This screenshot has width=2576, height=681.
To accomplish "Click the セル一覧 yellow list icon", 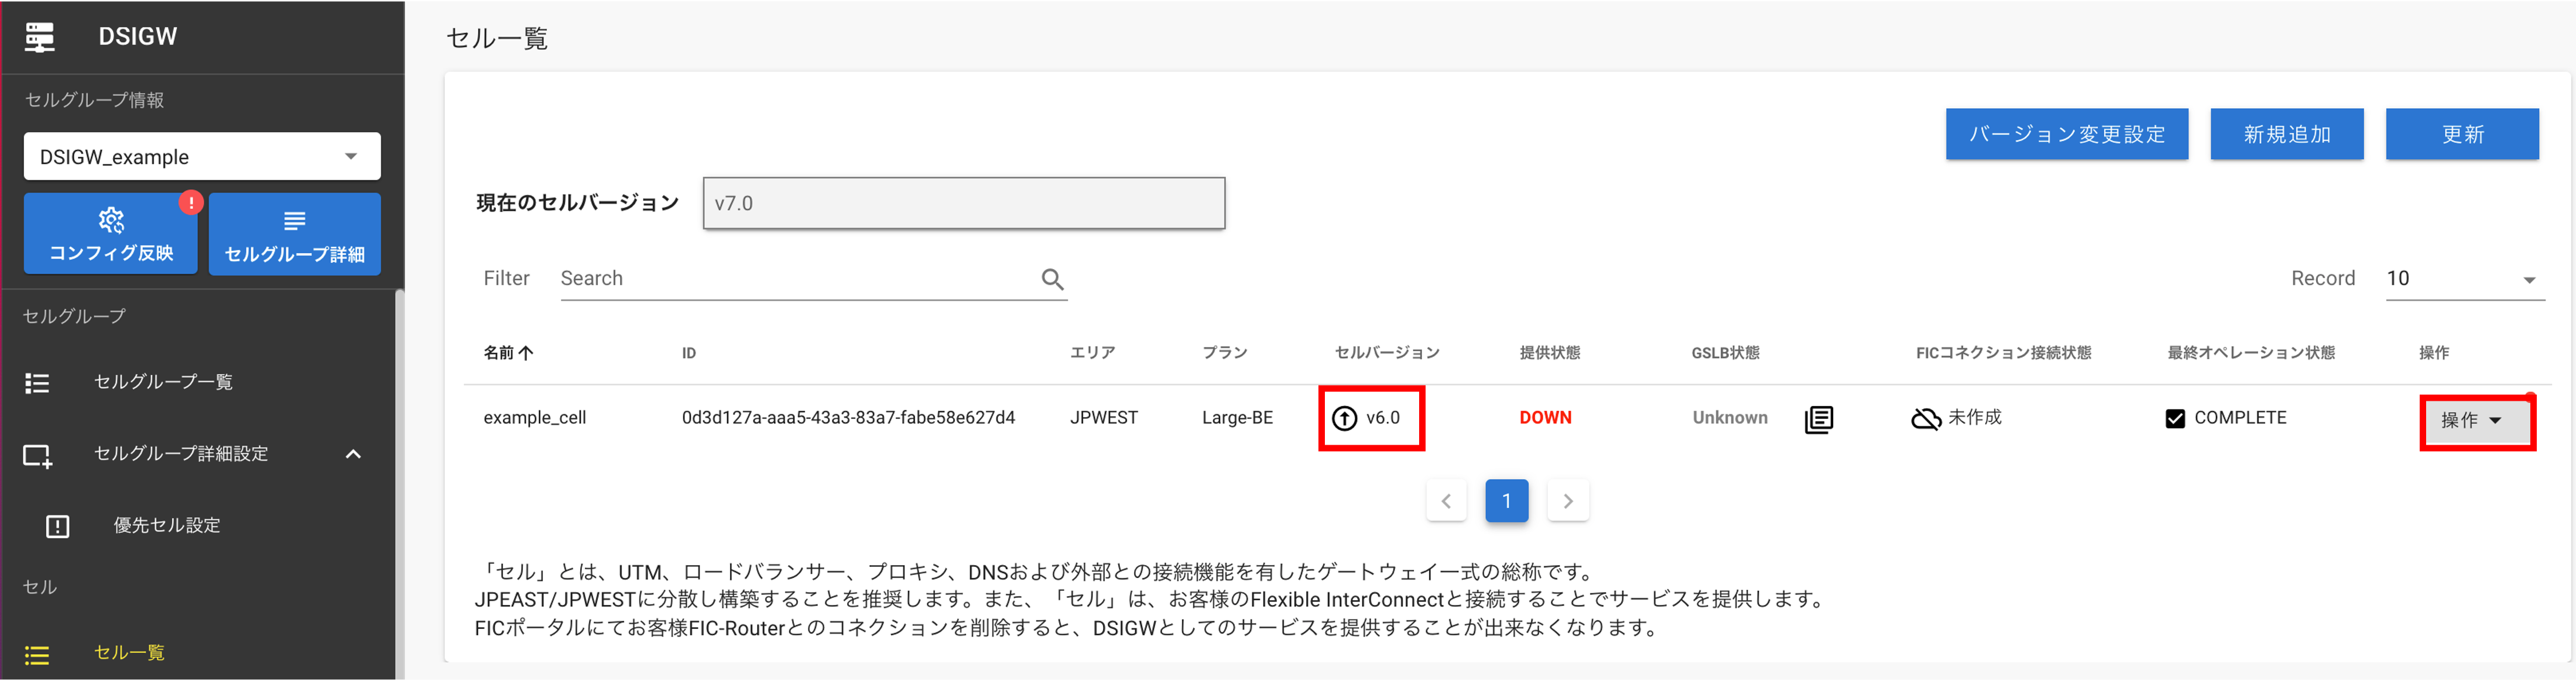I will pyautogui.click(x=37, y=655).
